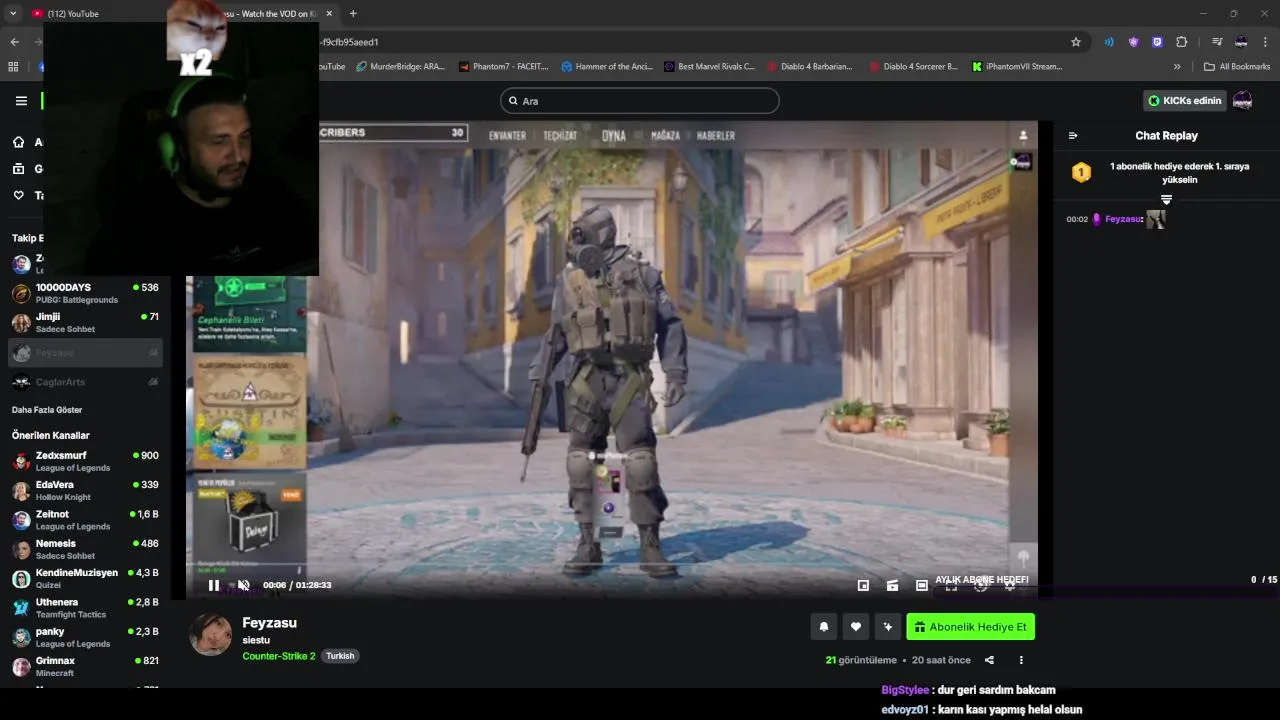The image size is (1280, 720).
Task: Open MurderBridge: ARA bookmark
Action: pos(400,67)
